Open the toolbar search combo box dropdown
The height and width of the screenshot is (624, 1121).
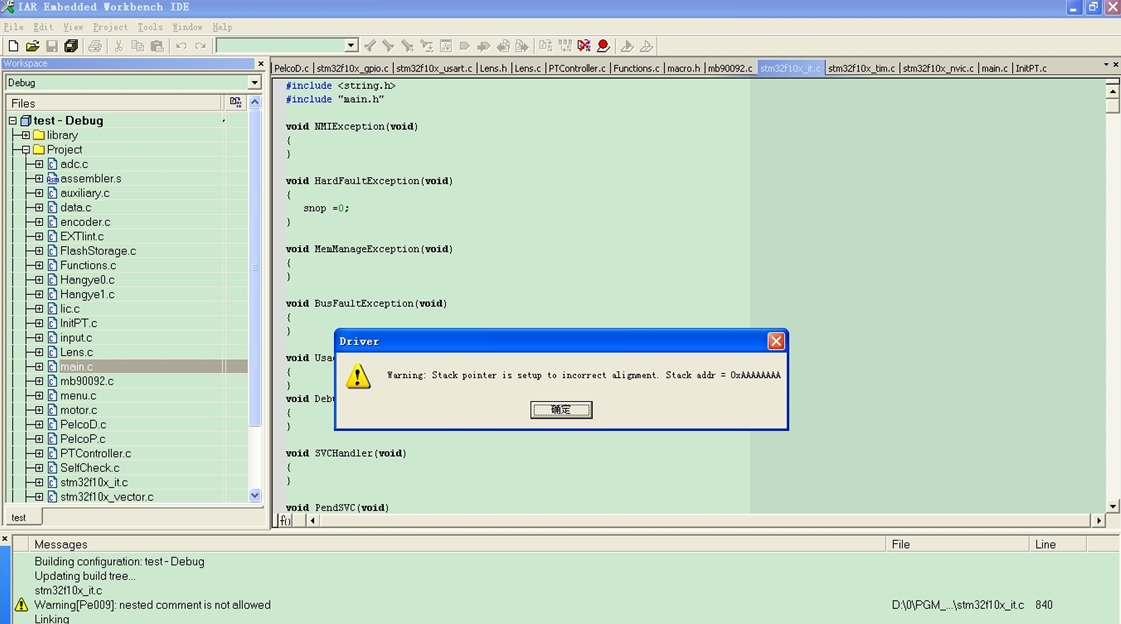tap(351, 46)
